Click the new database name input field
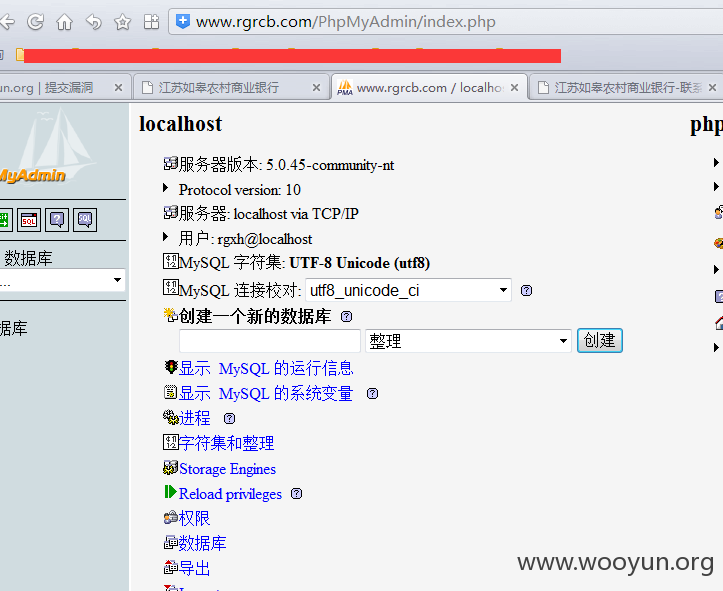The width and height of the screenshot is (723, 591). (270, 341)
